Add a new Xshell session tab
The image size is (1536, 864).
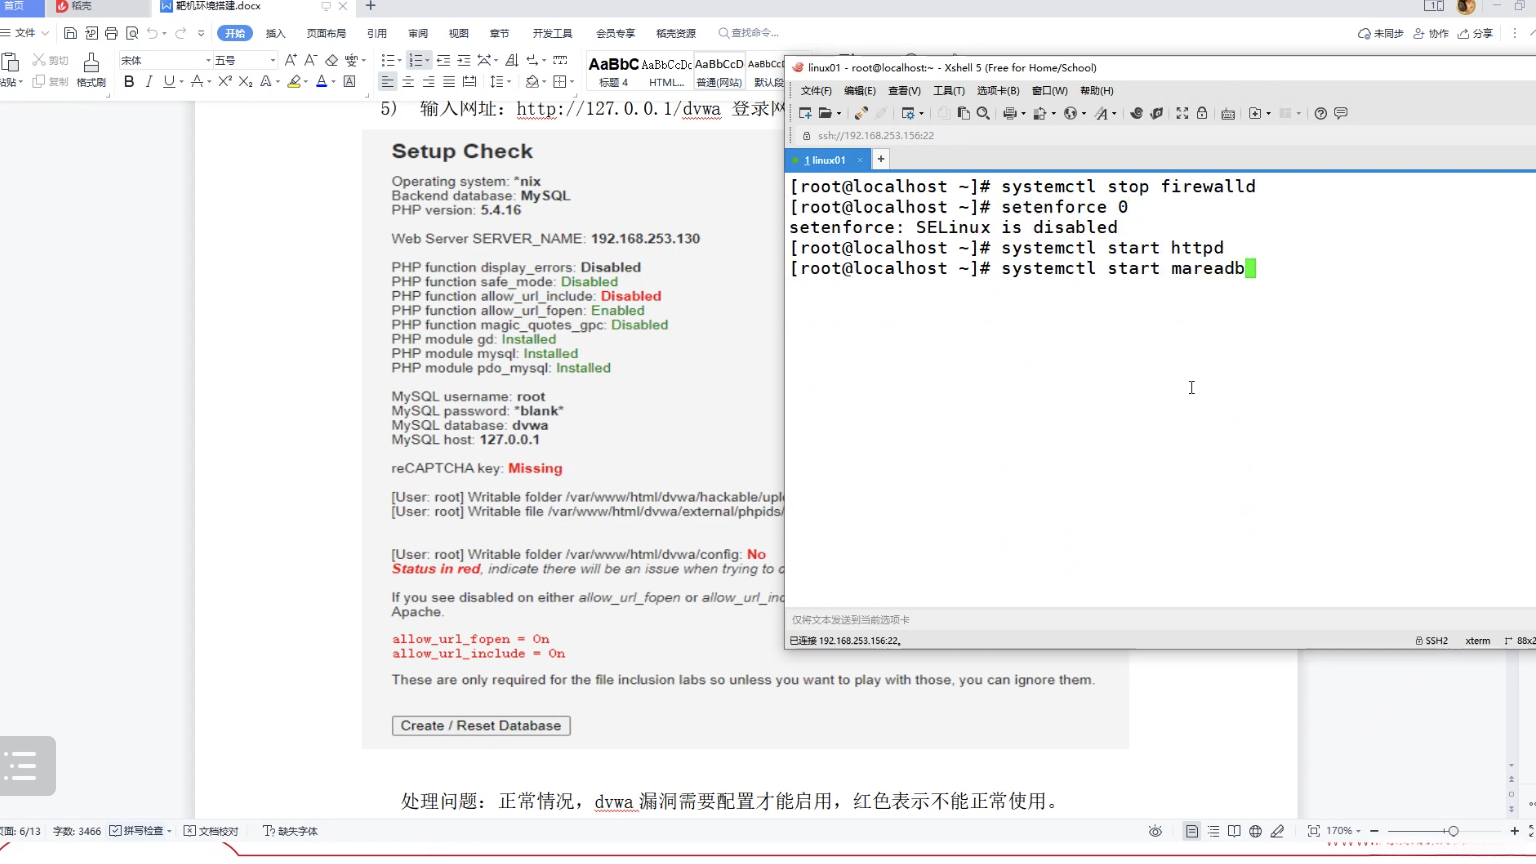tap(881, 159)
